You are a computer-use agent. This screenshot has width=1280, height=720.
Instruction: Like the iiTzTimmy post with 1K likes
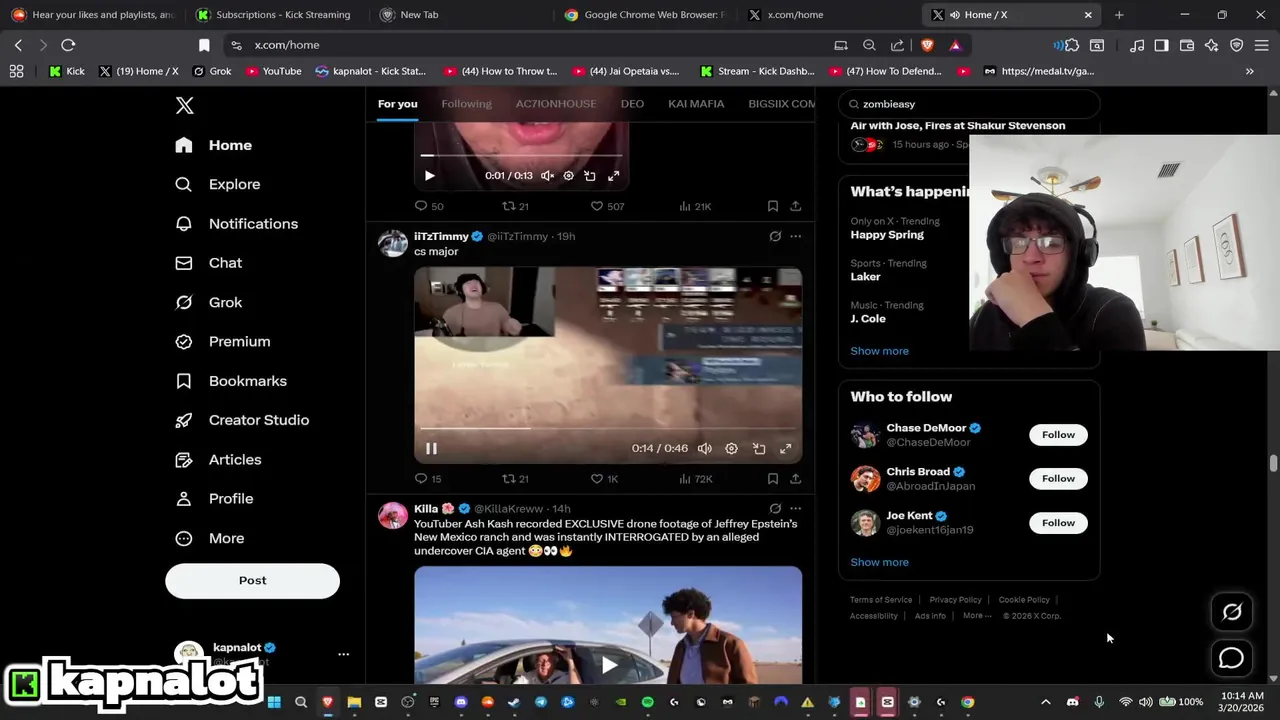coord(604,479)
